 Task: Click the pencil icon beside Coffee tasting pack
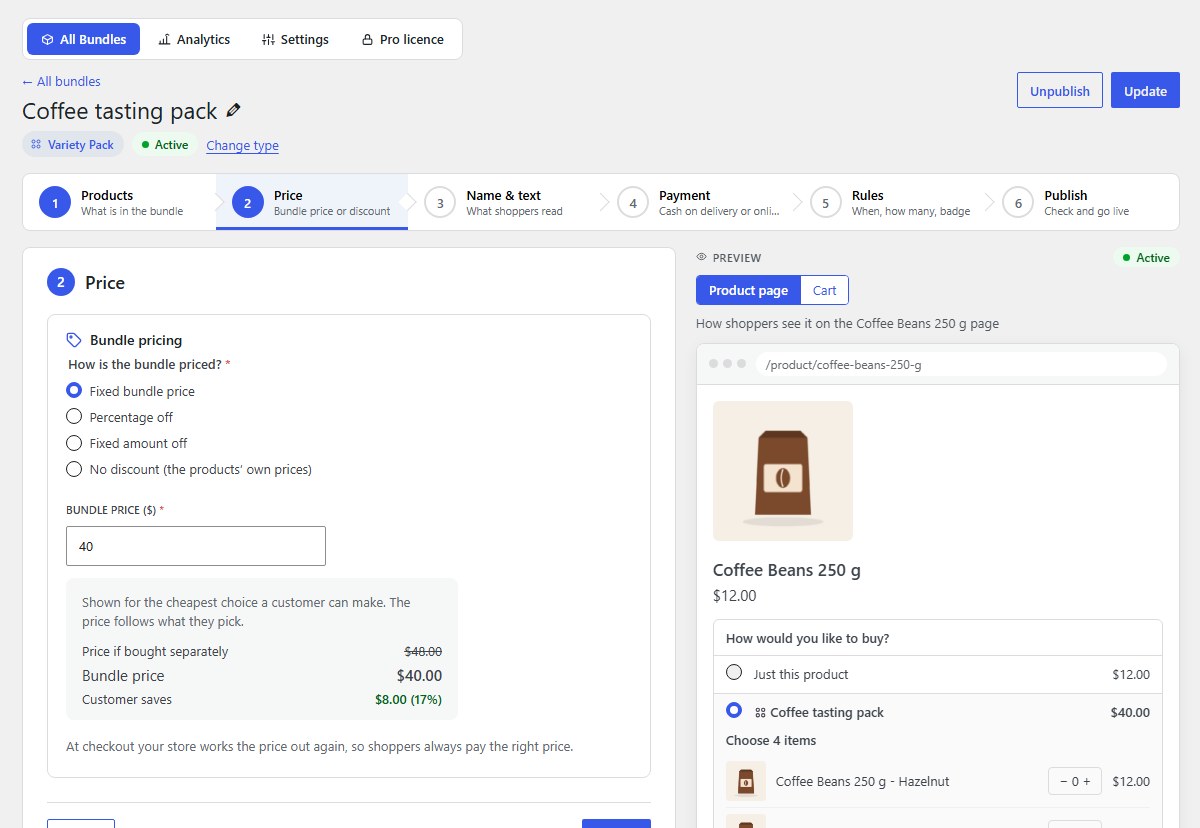(234, 110)
